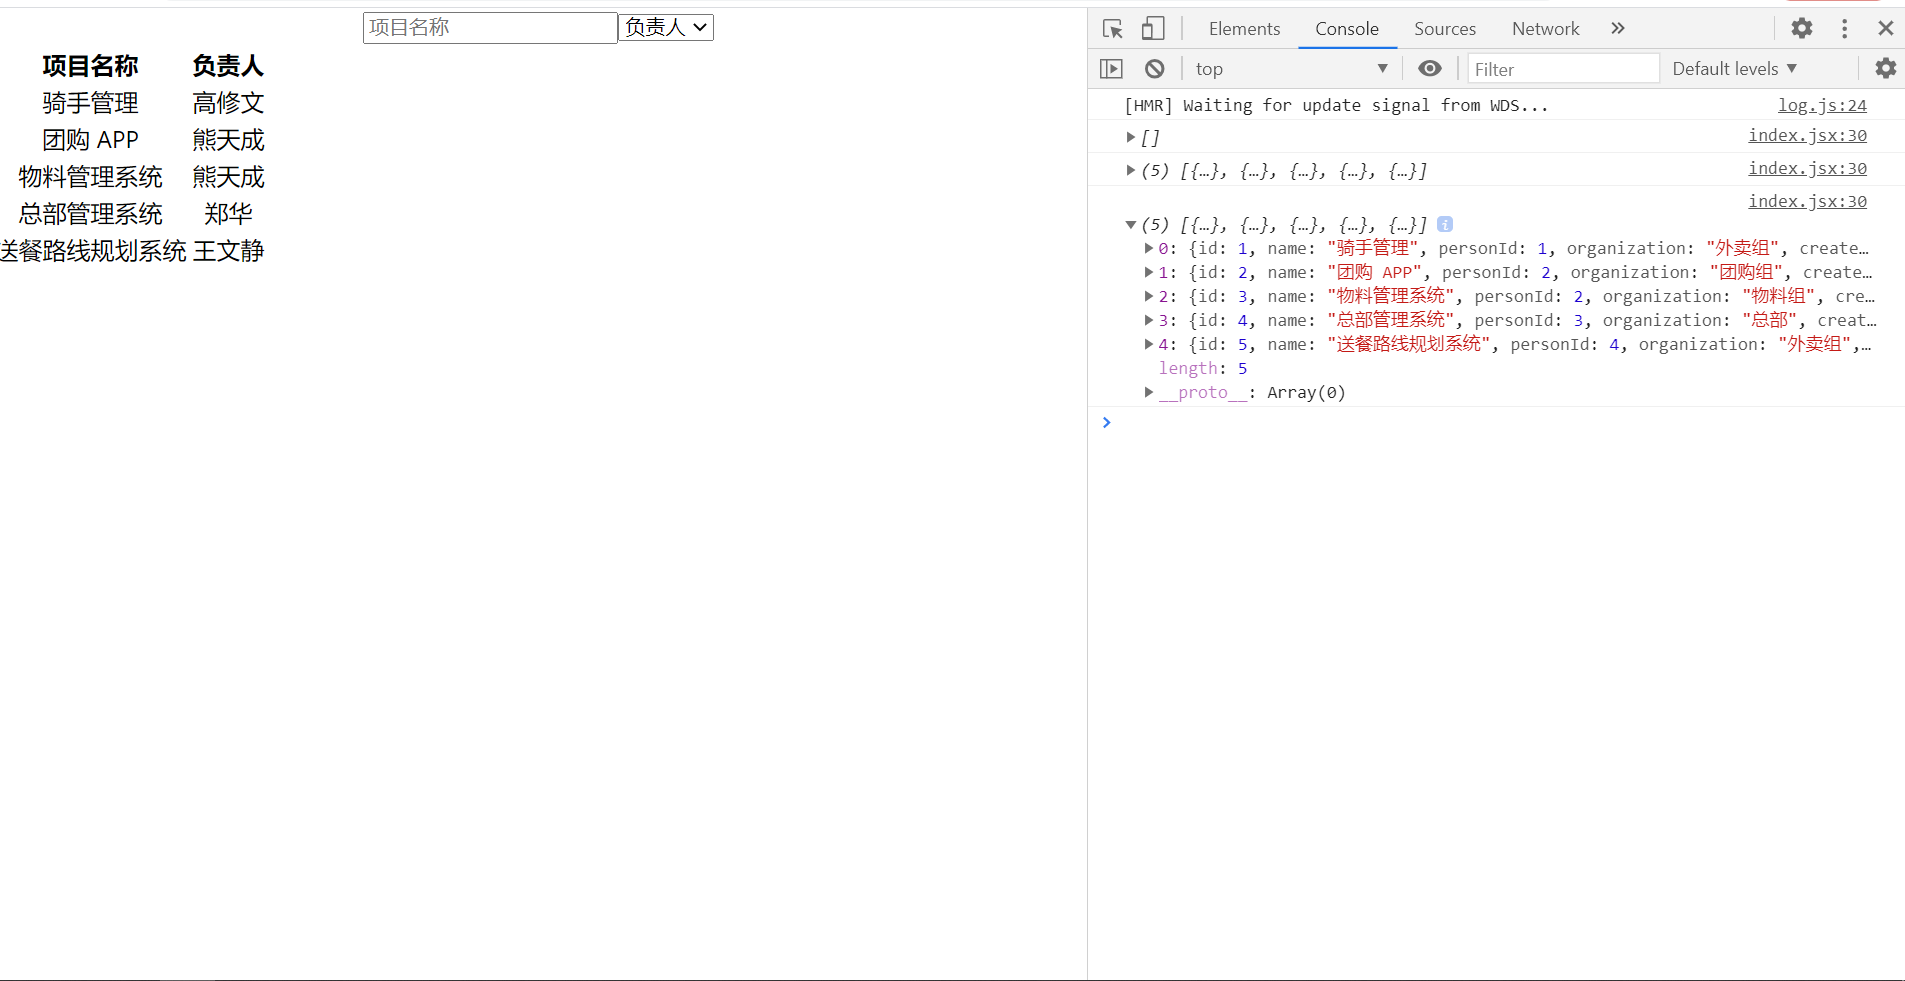The image size is (1905, 981).
Task: Open the Default levels dropdown
Action: 1735,69
